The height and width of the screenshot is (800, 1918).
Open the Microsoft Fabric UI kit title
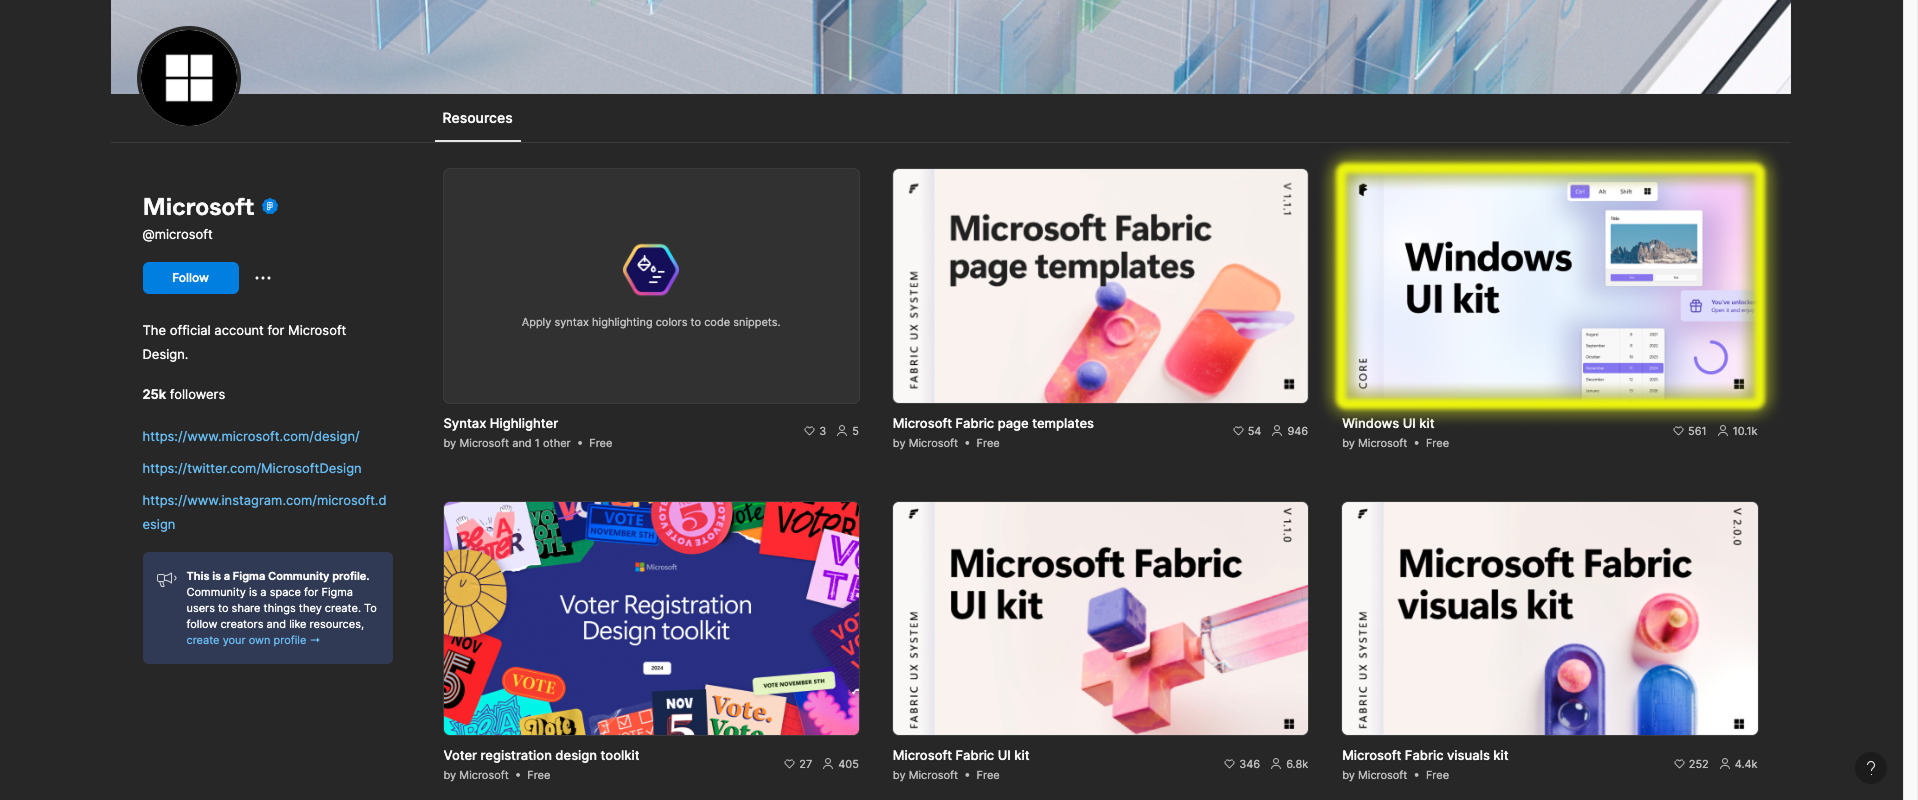(961, 755)
